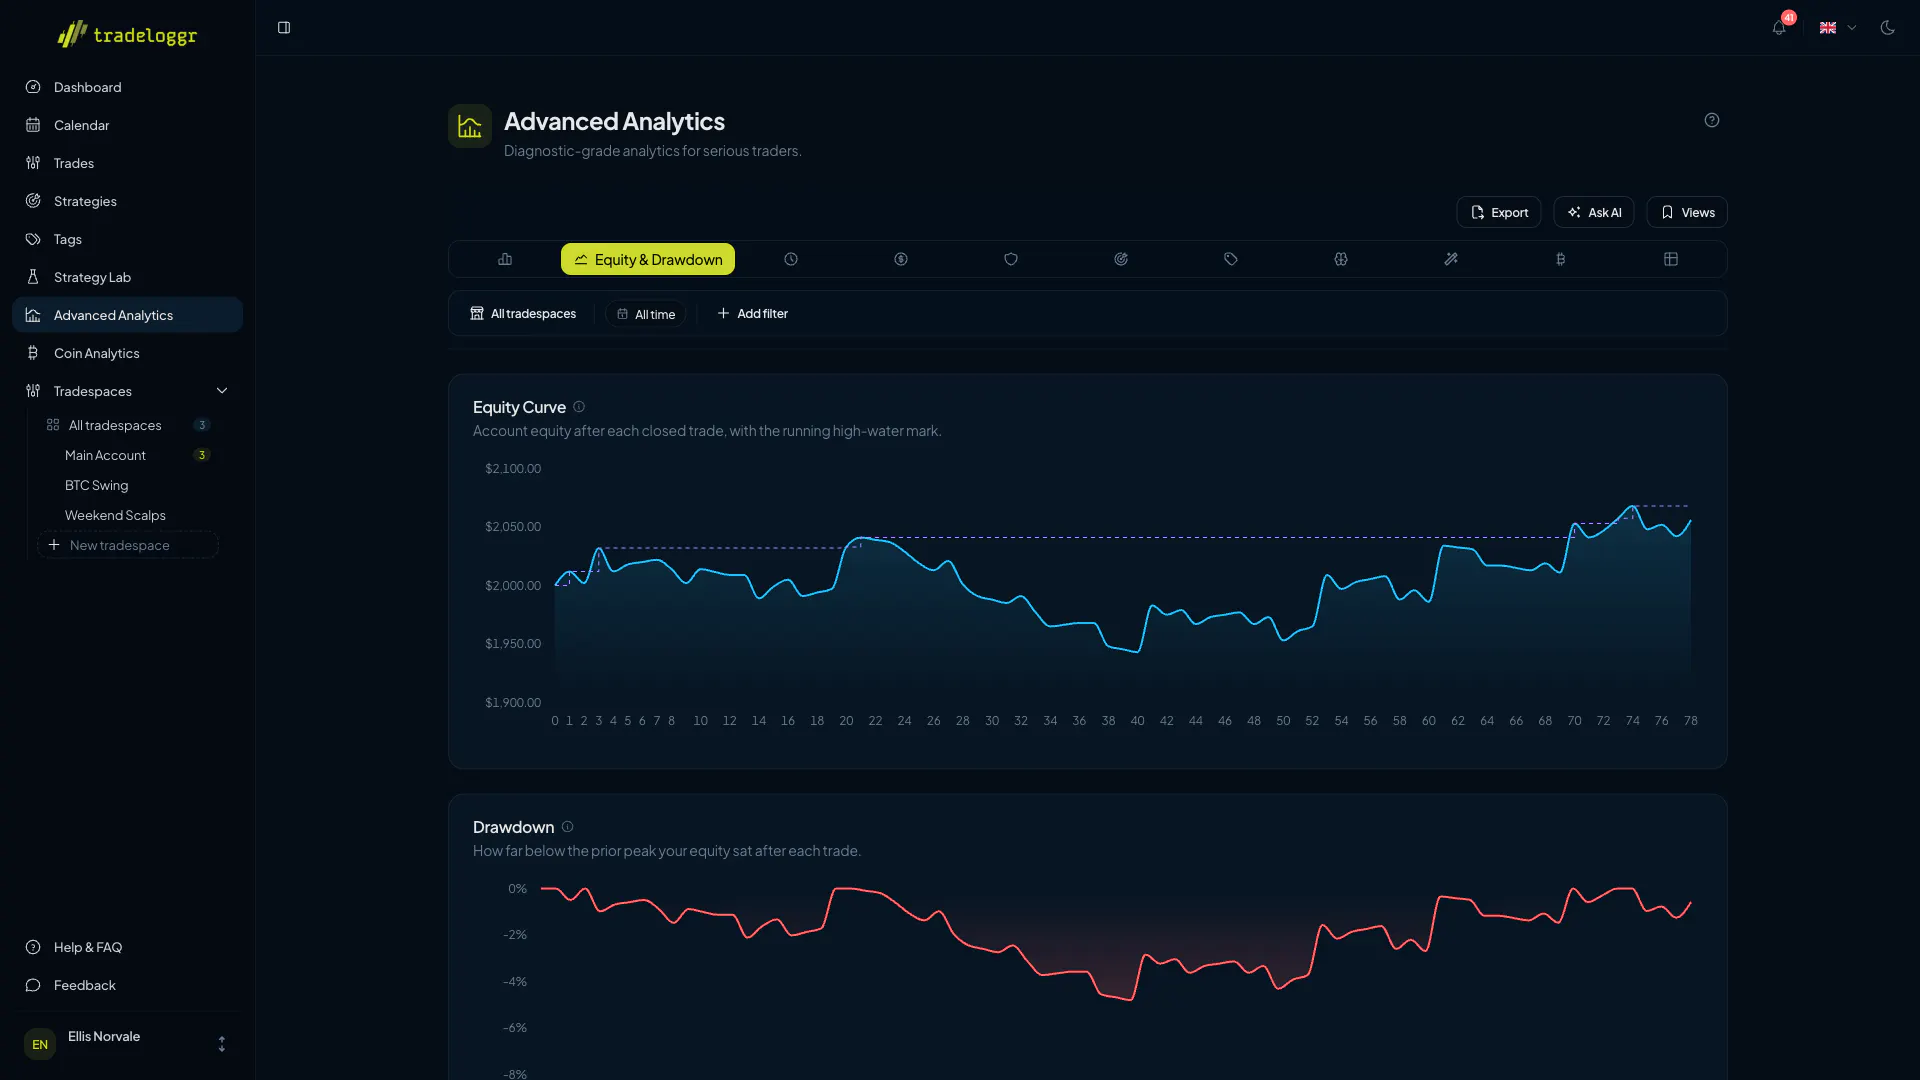Open the magic wand tab icon
The width and height of the screenshot is (1920, 1080).
point(1451,259)
